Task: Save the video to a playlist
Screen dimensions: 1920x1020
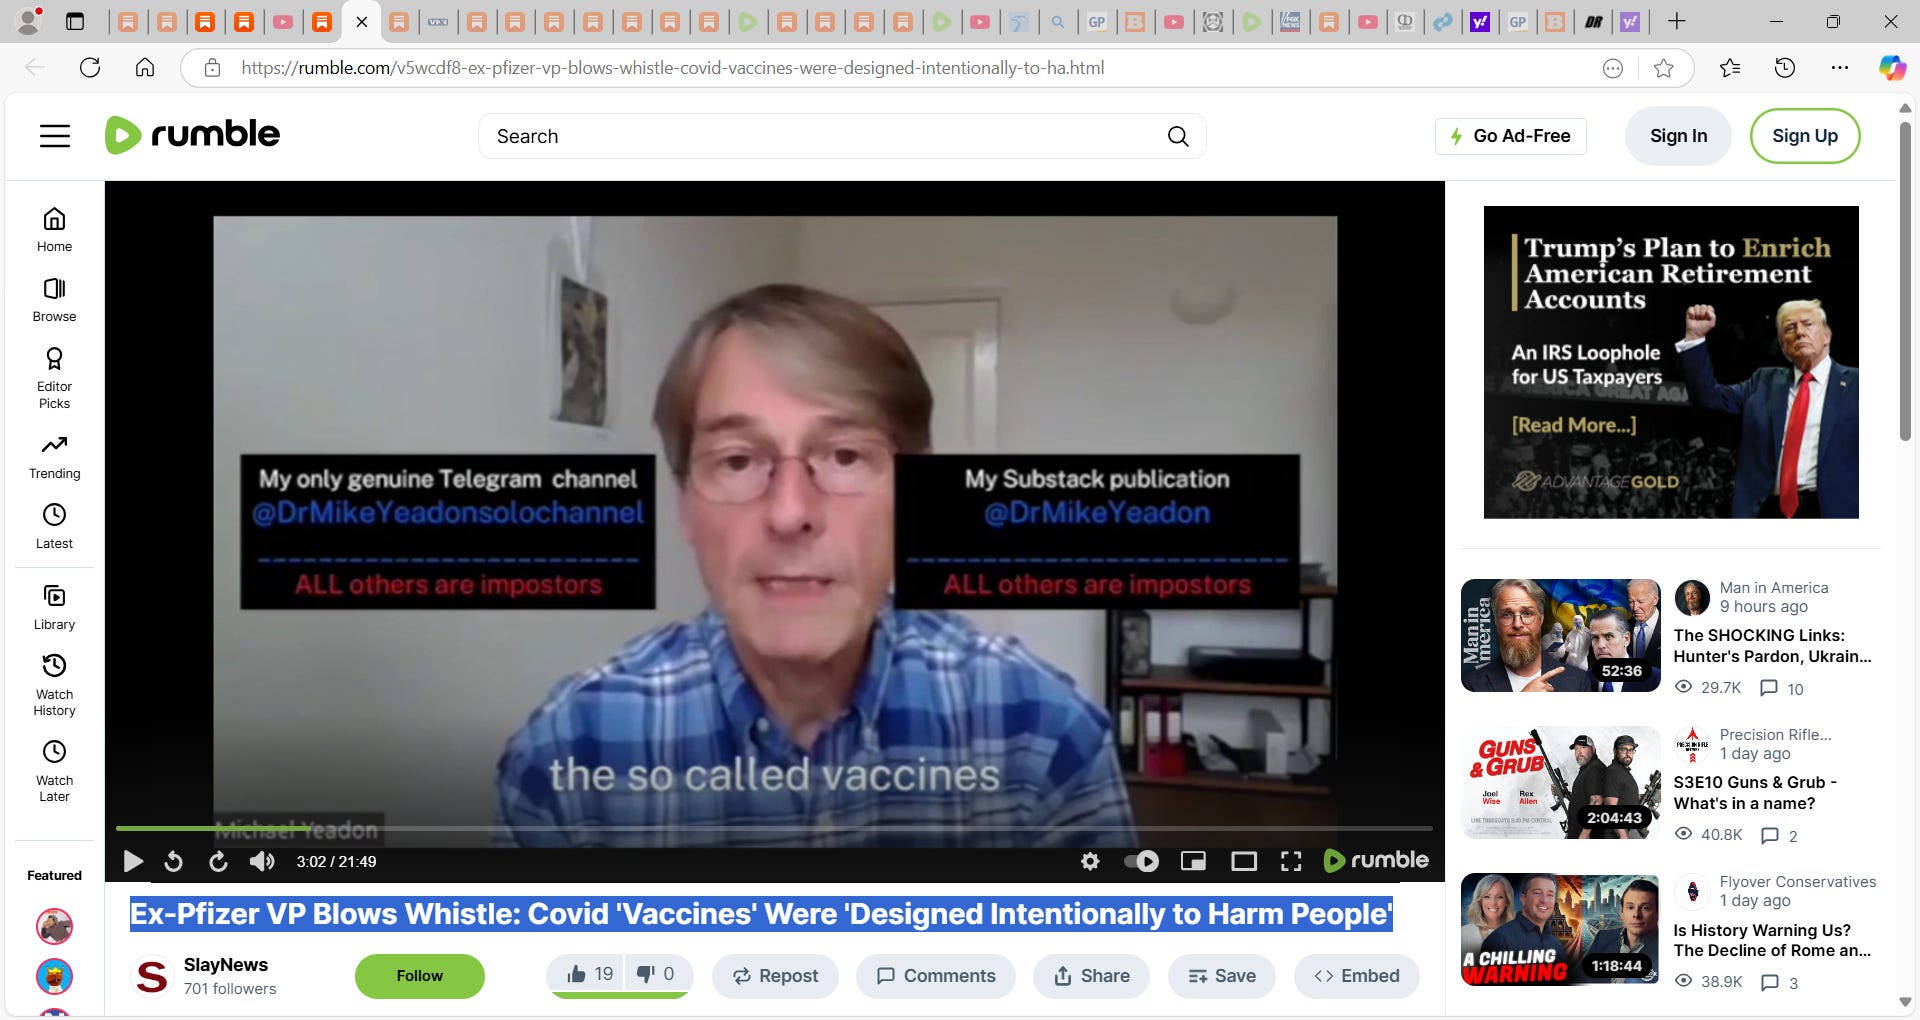Action: 1221,976
